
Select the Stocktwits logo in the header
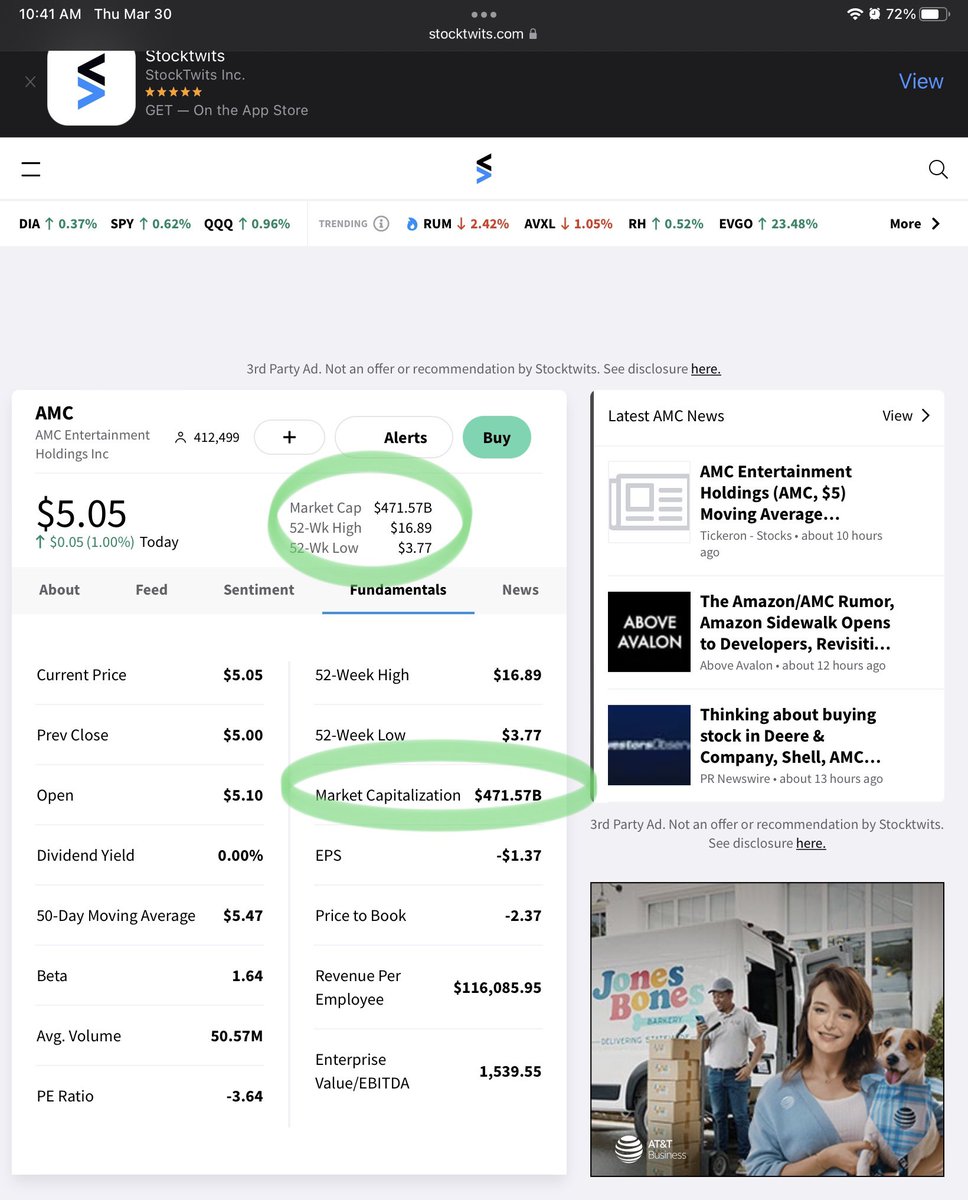483,168
